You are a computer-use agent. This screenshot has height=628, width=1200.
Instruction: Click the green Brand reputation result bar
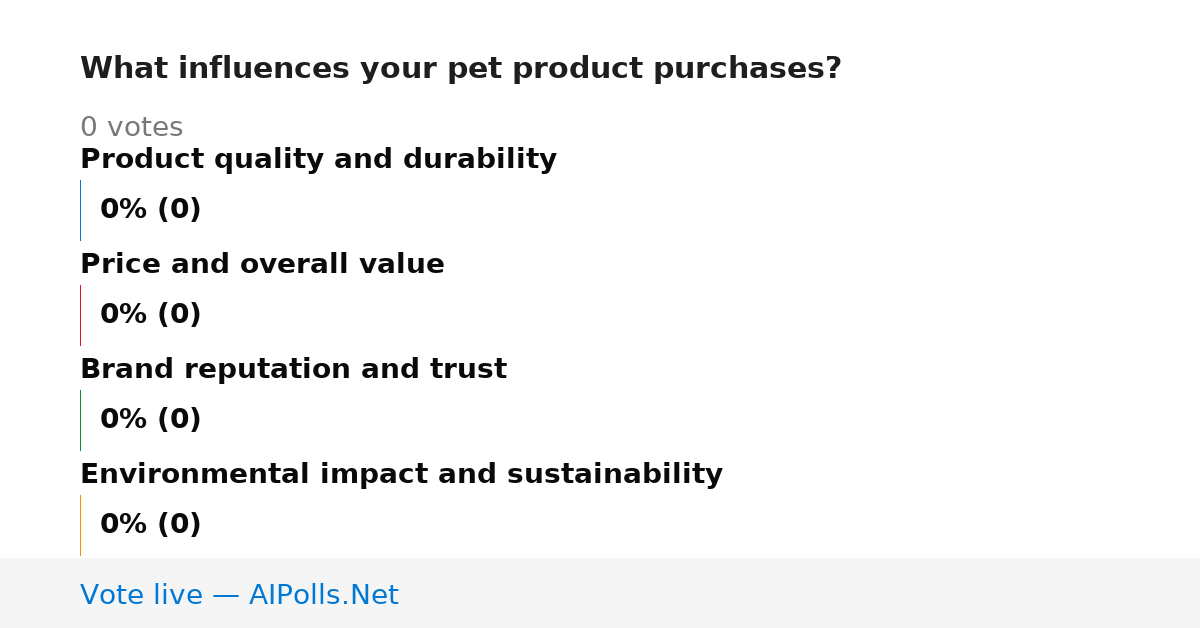pyautogui.click(x=80, y=420)
